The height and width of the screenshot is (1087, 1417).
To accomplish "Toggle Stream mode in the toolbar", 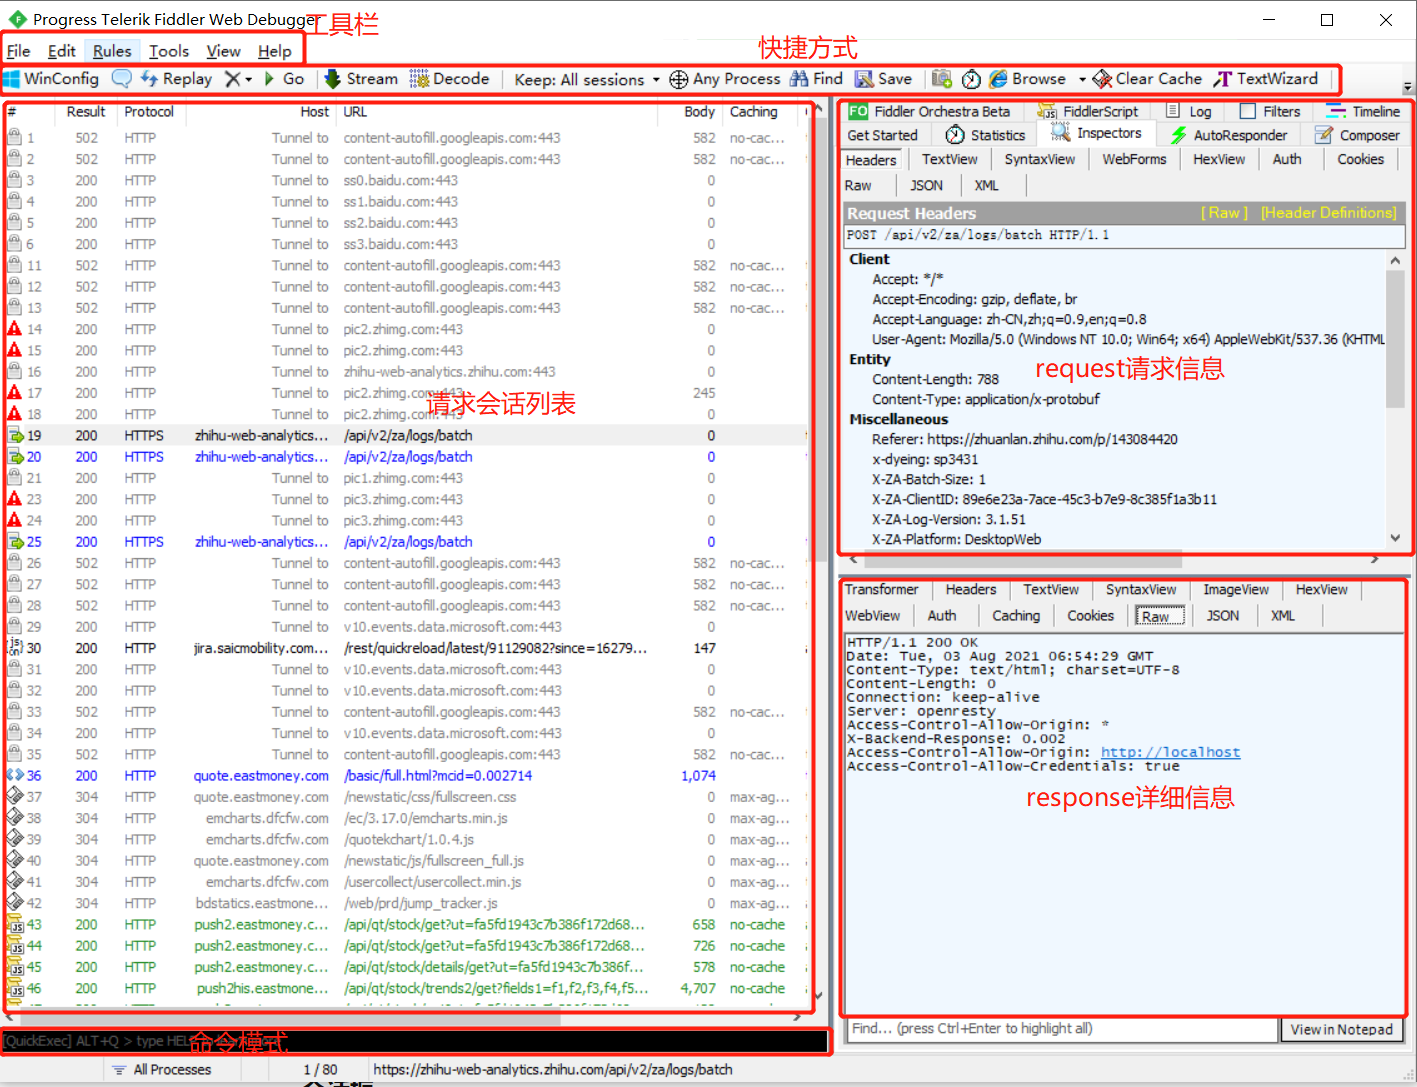I will [361, 79].
